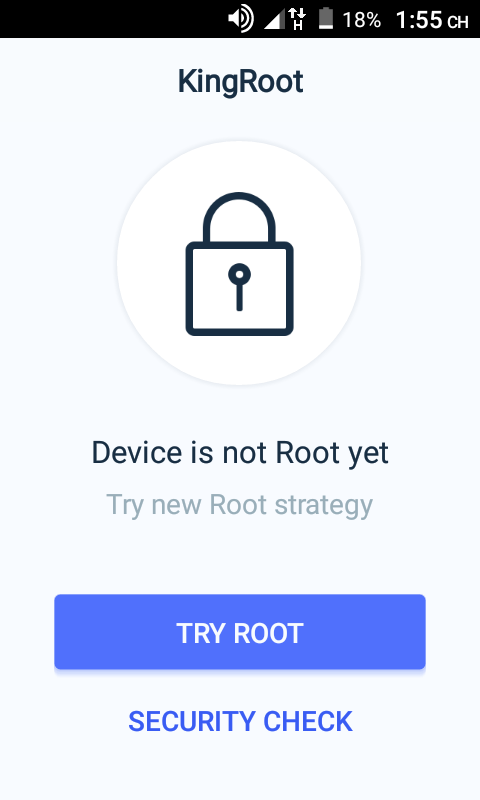Tap the 1:55 clock

(419, 20)
